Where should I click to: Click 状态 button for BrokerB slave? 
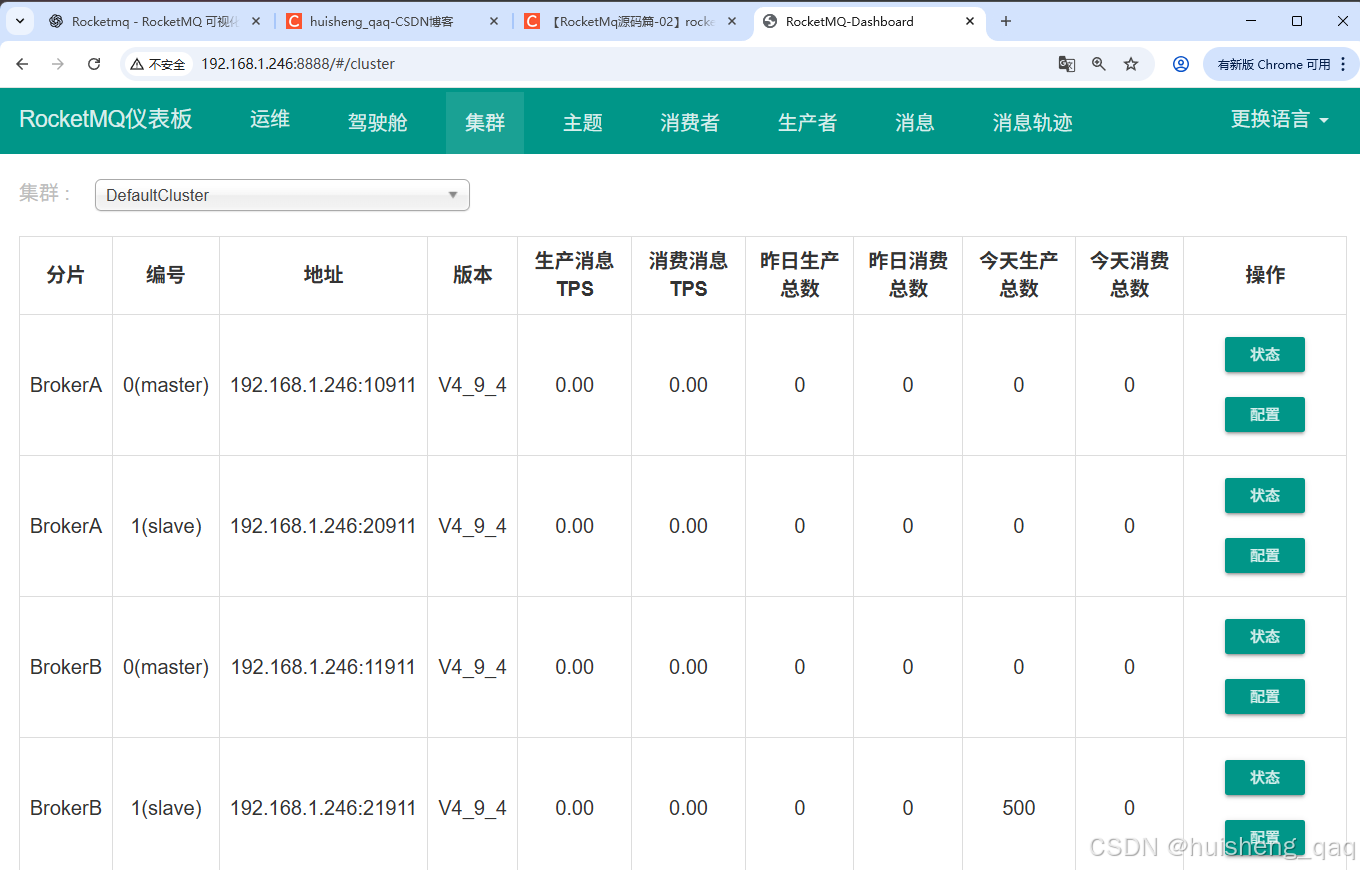[1265, 778]
